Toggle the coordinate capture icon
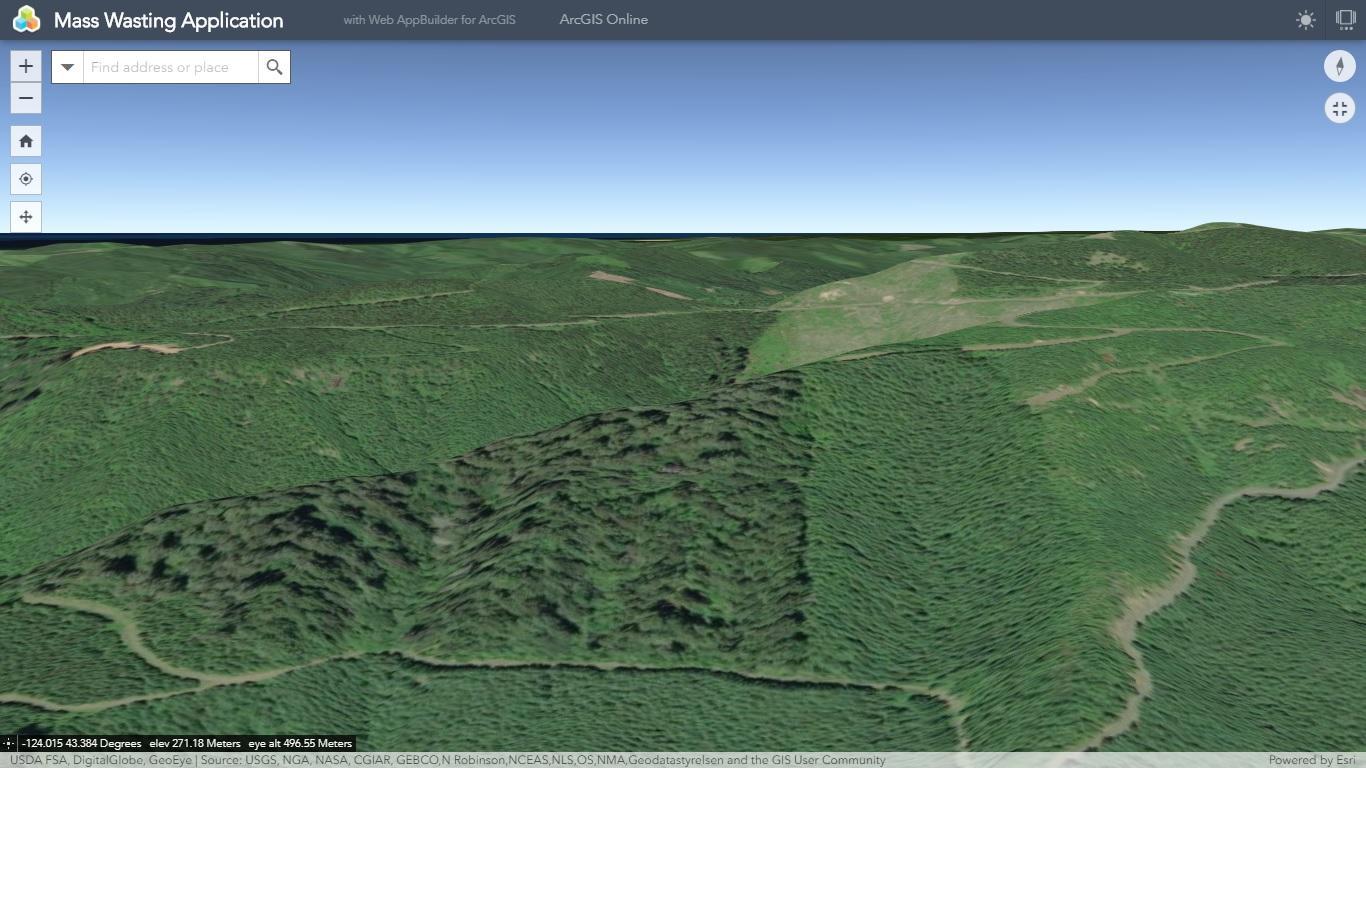 pyautogui.click(x=8, y=743)
